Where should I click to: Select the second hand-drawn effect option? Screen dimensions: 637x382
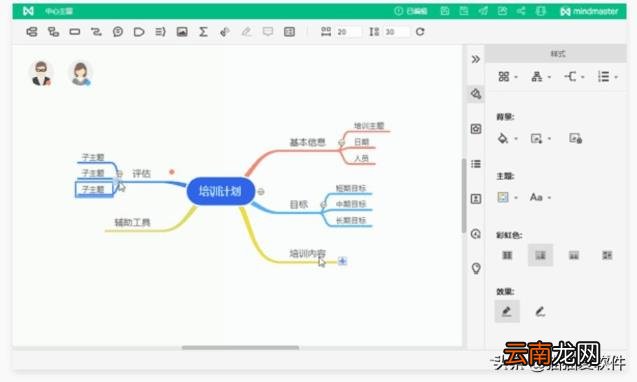[x=540, y=311]
